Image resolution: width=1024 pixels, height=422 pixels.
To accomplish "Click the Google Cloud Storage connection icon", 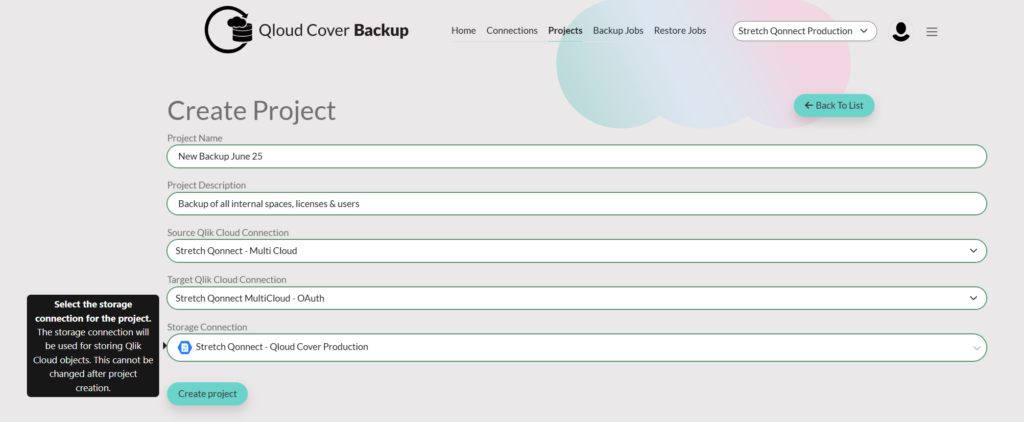I will (185, 348).
